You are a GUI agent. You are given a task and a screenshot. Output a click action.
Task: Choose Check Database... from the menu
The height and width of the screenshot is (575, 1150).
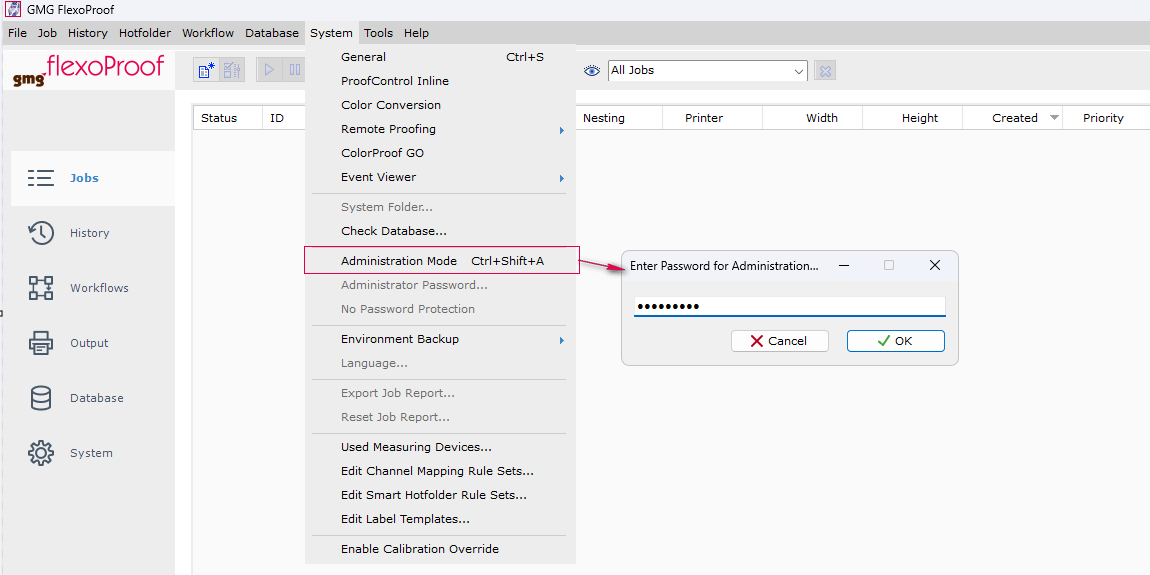click(x=441, y=232)
